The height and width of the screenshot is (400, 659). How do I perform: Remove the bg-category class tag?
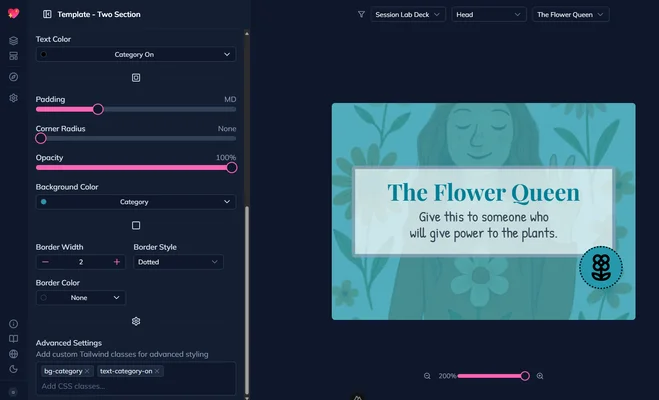pyautogui.click(x=87, y=371)
